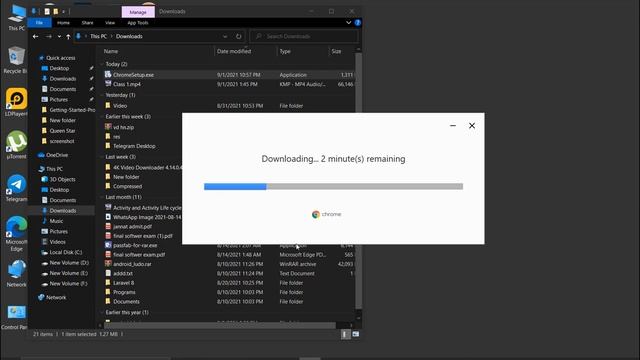Viewport: 640px width, 360px height.
Task: Select Laravel 8 folder
Action: point(123,283)
